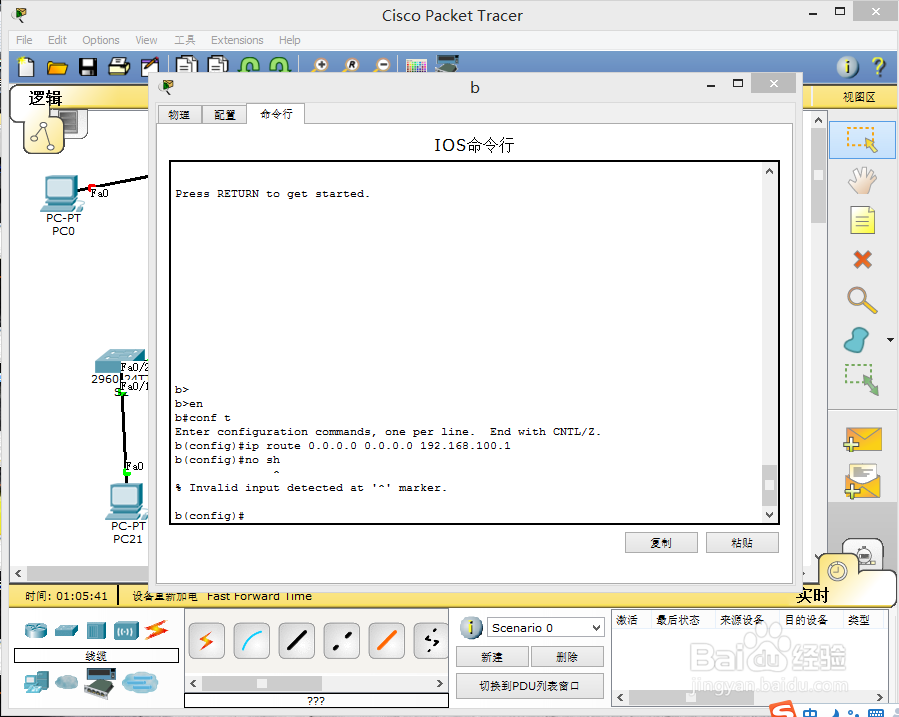Switch to the 命令行 tab
The height and width of the screenshot is (717, 899).
(276, 113)
